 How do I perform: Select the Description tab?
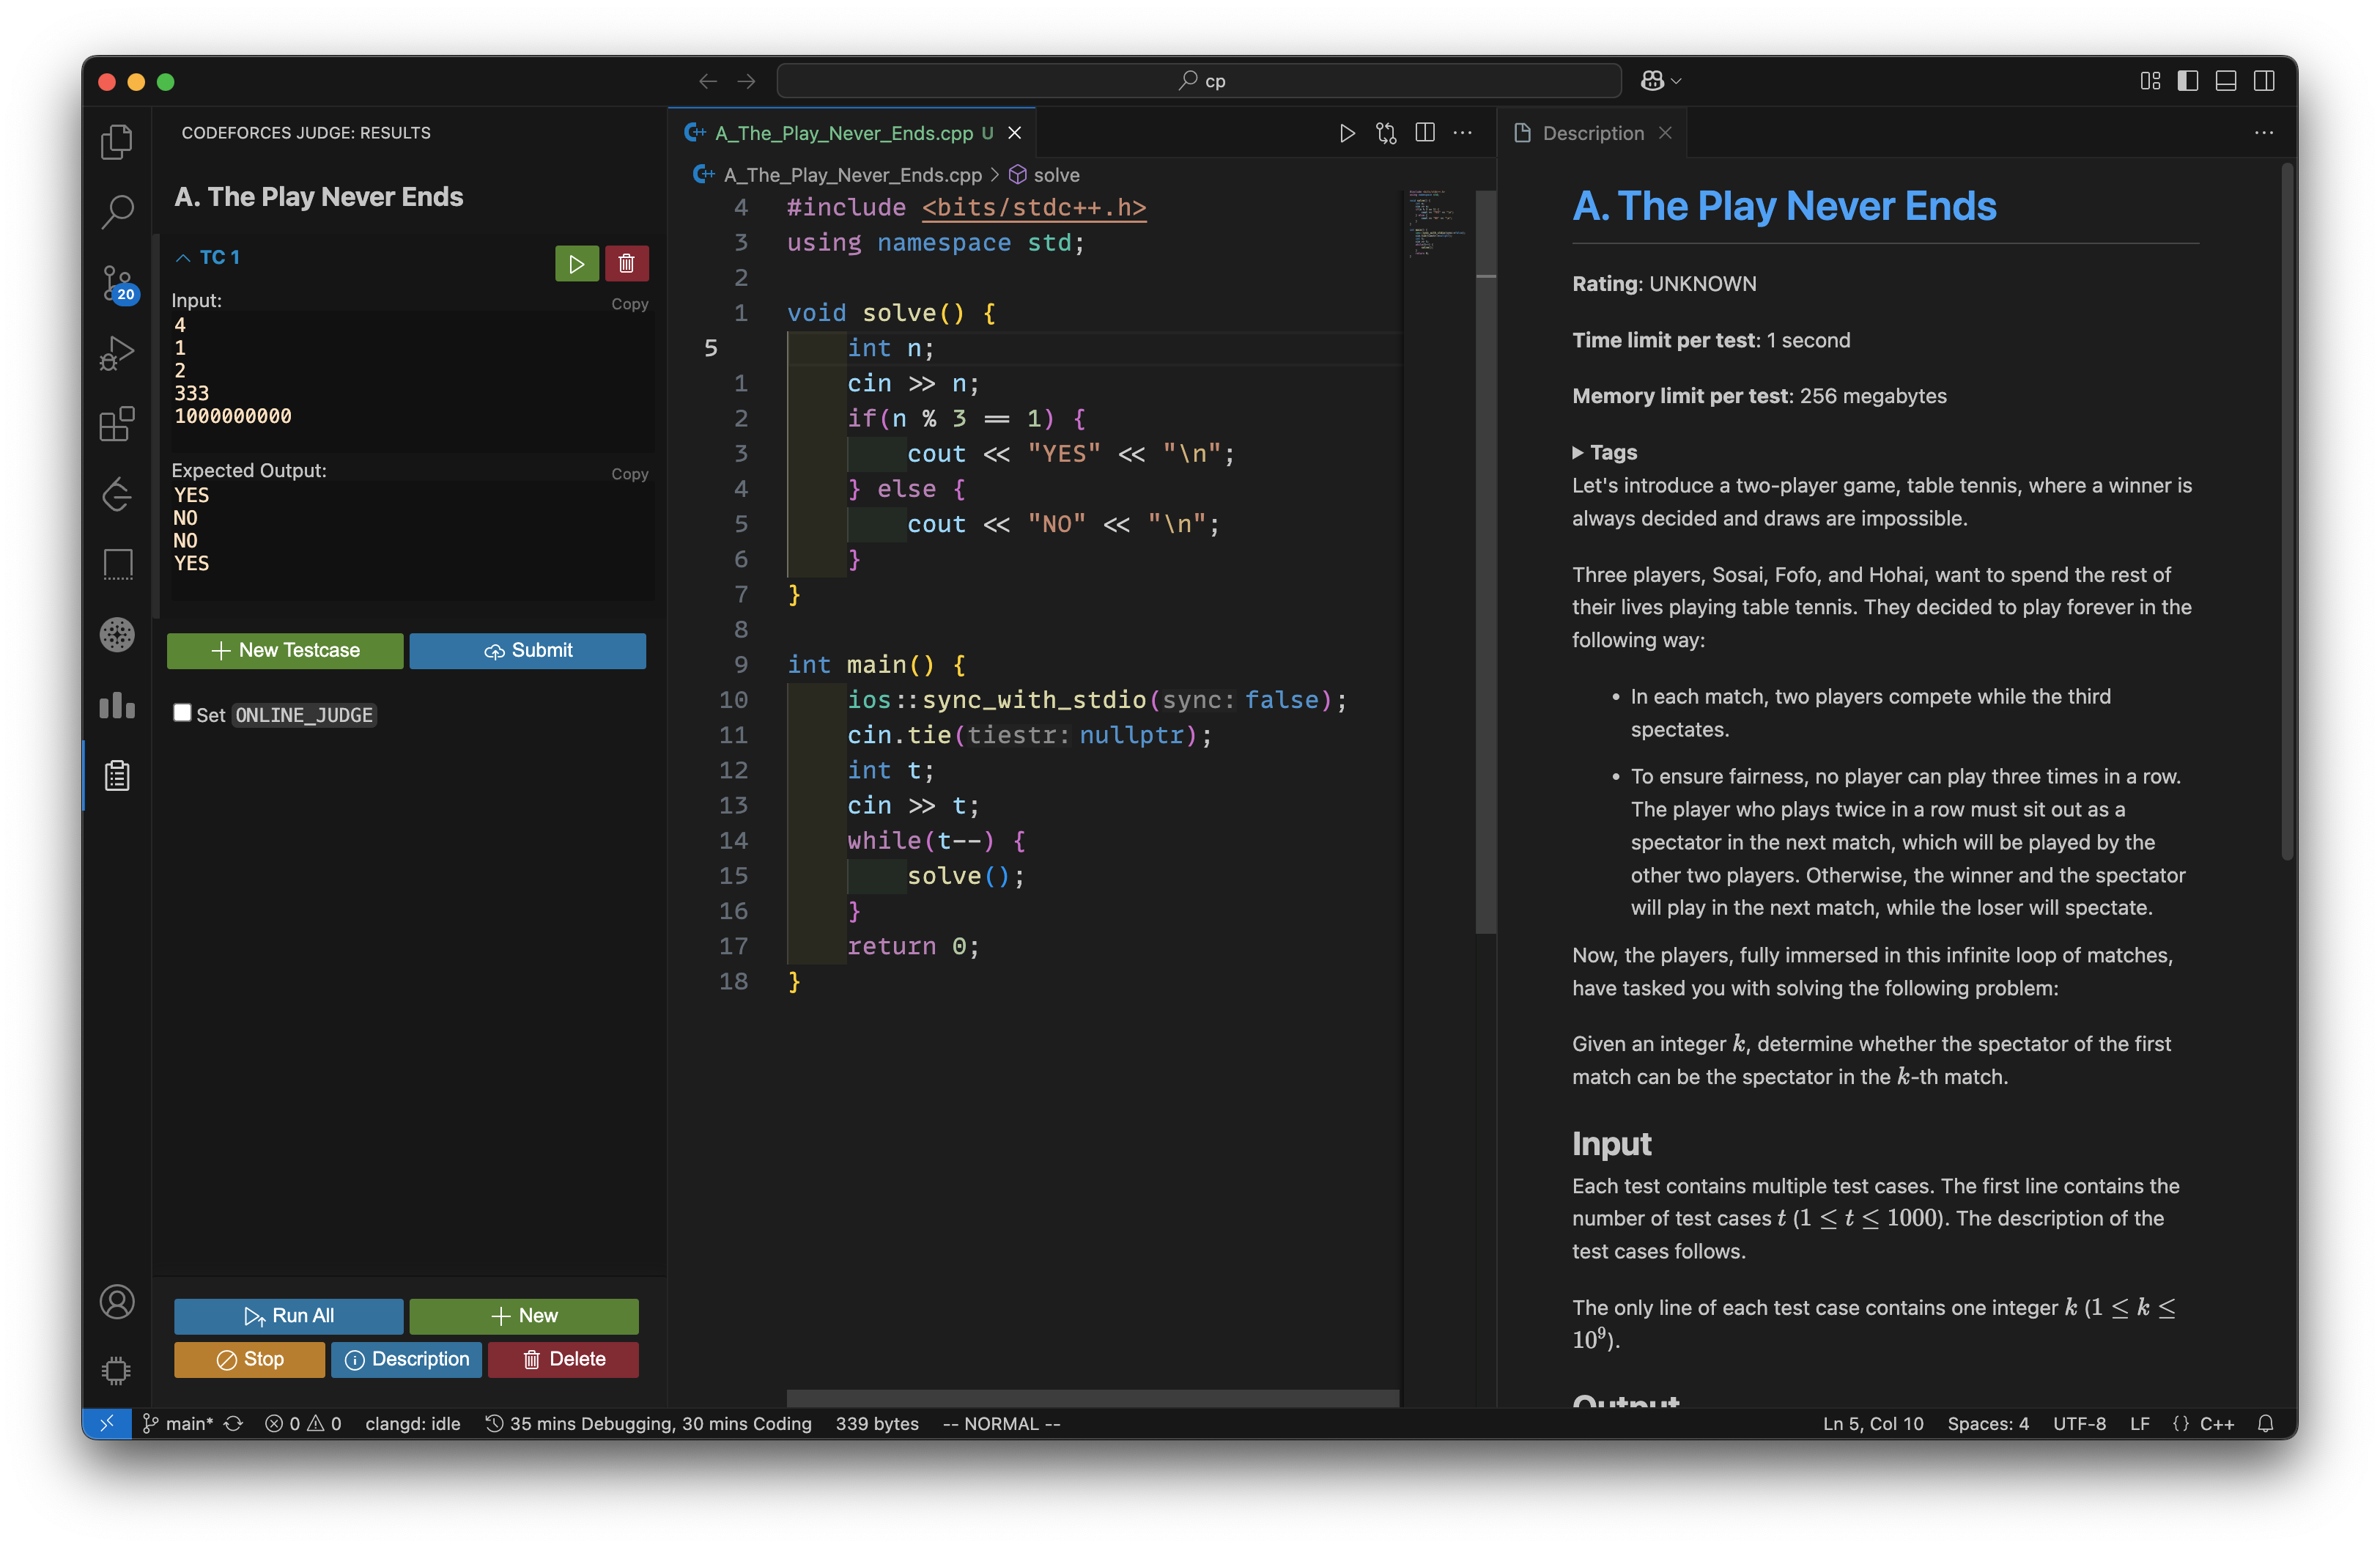click(x=1592, y=133)
